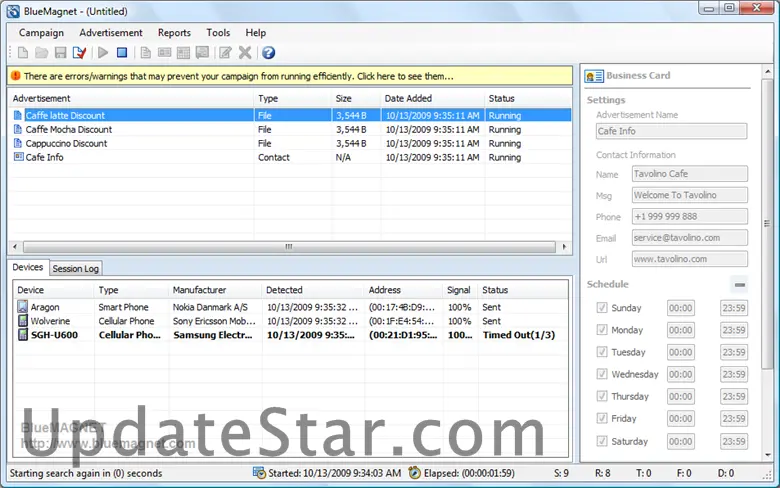The width and height of the screenshot is (780, 488).
Task: Click the Msg field Welcome To Tavolino
Action: [690, 195]
